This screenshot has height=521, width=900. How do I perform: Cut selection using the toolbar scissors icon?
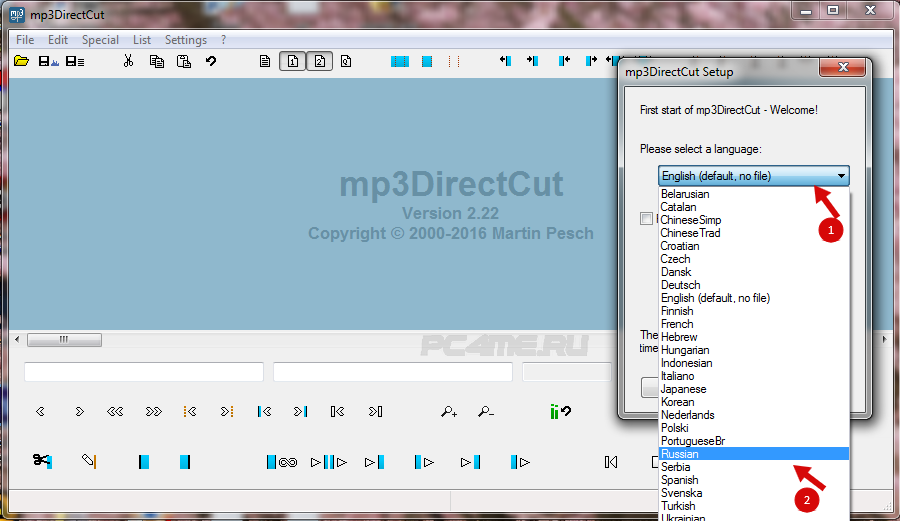128,61
